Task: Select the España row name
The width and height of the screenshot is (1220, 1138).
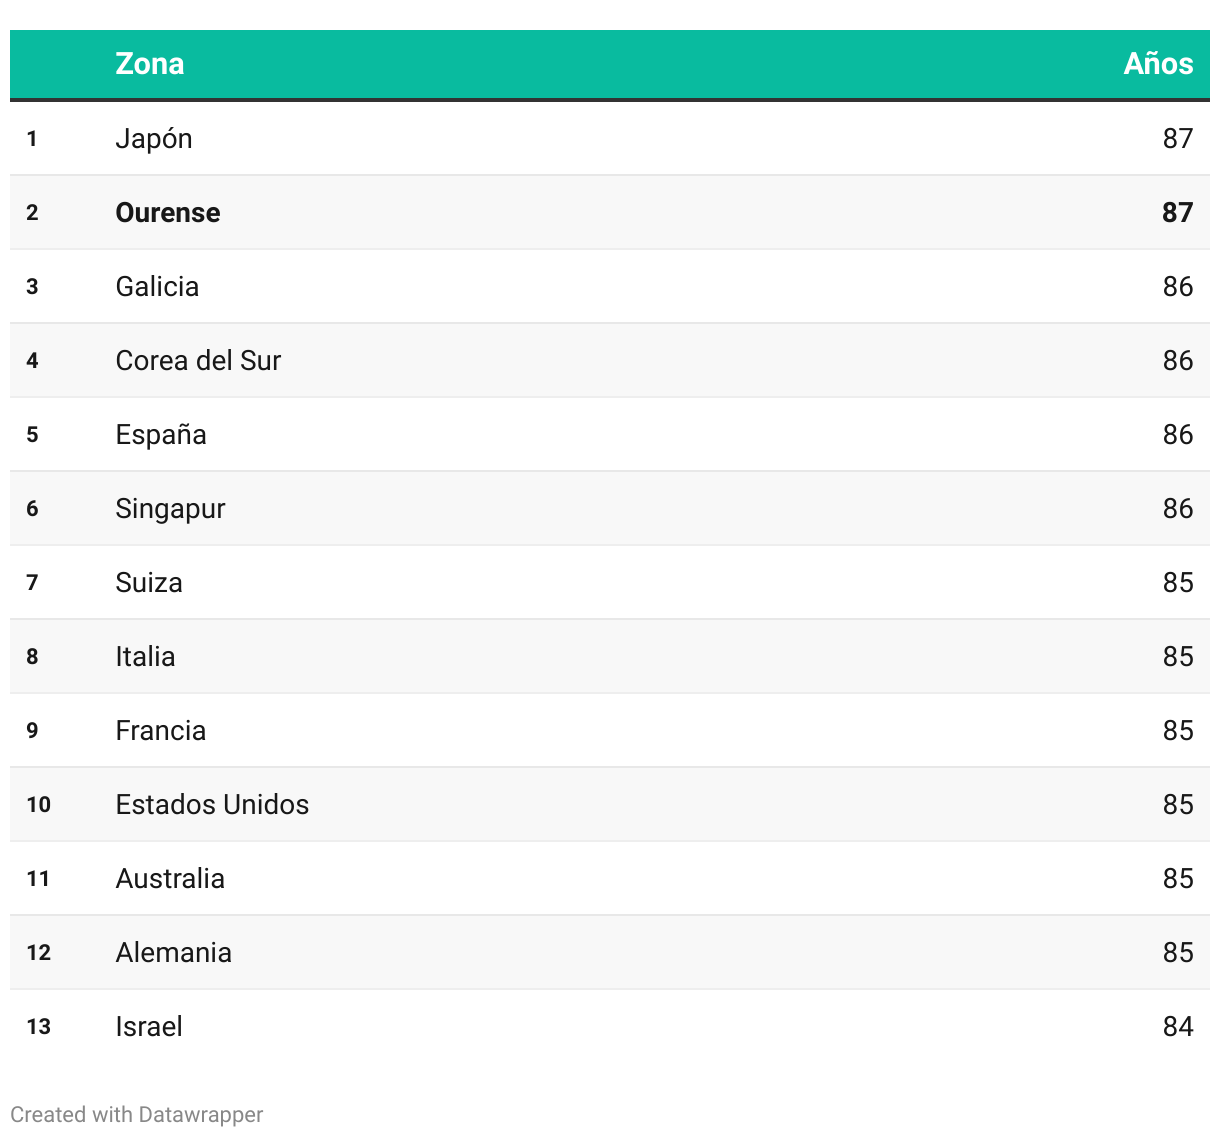Action: pyautogui.click(x=161, y=434)
